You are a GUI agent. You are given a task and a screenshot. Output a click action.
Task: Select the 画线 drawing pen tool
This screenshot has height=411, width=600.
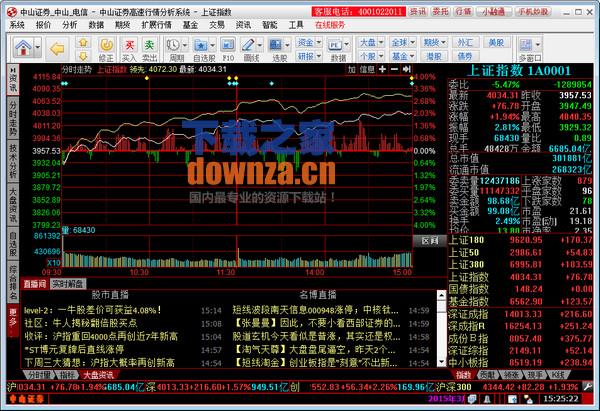point(248,45)
